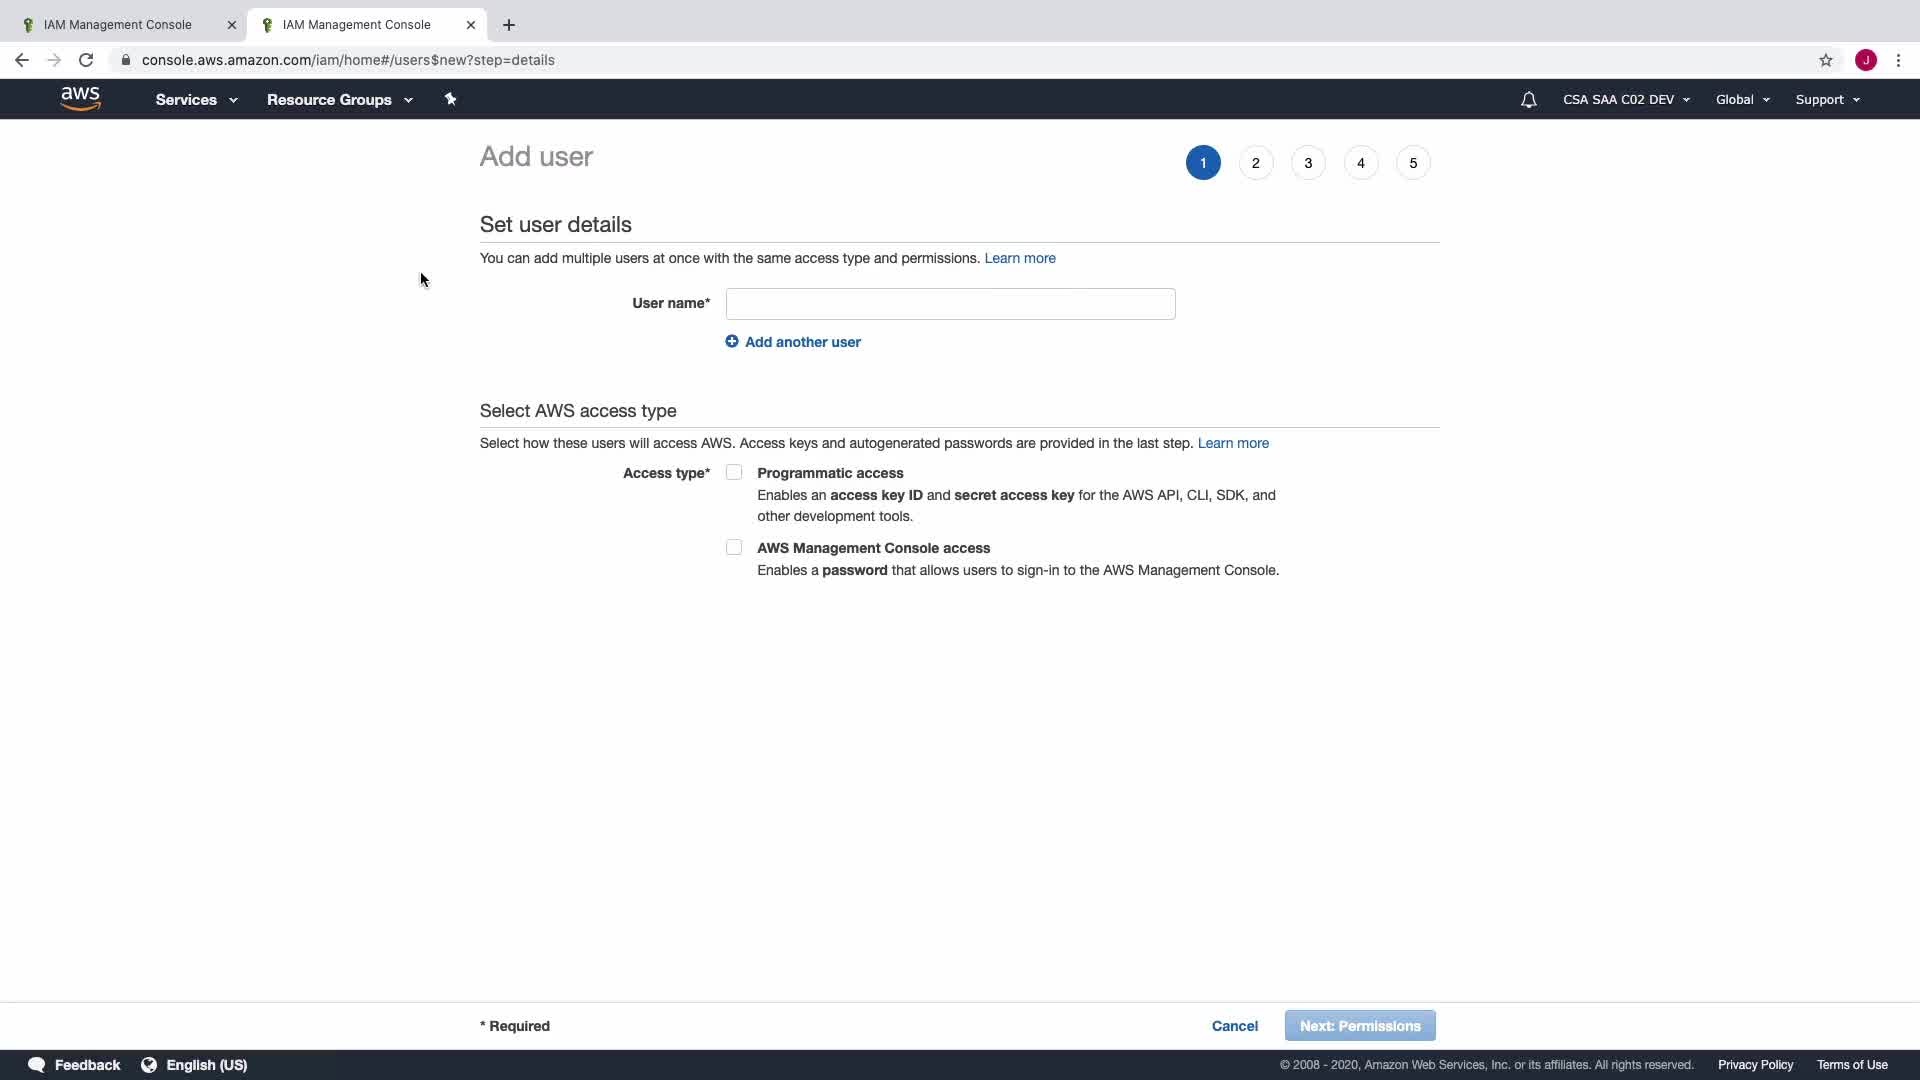Expand CSA SAA C02 DEV account menu
1920x1080 pixels.
1626,100
